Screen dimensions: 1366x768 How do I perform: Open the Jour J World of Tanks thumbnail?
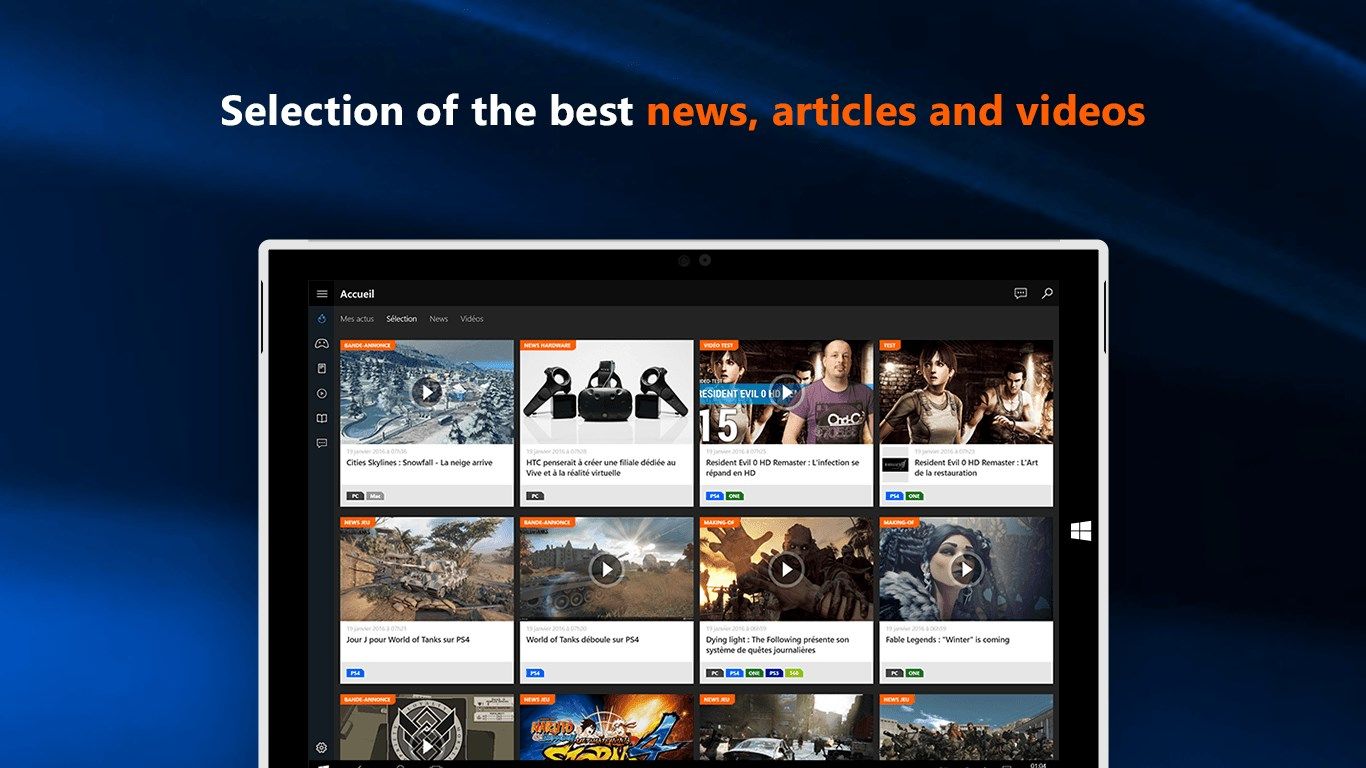[x=427, y=569]
